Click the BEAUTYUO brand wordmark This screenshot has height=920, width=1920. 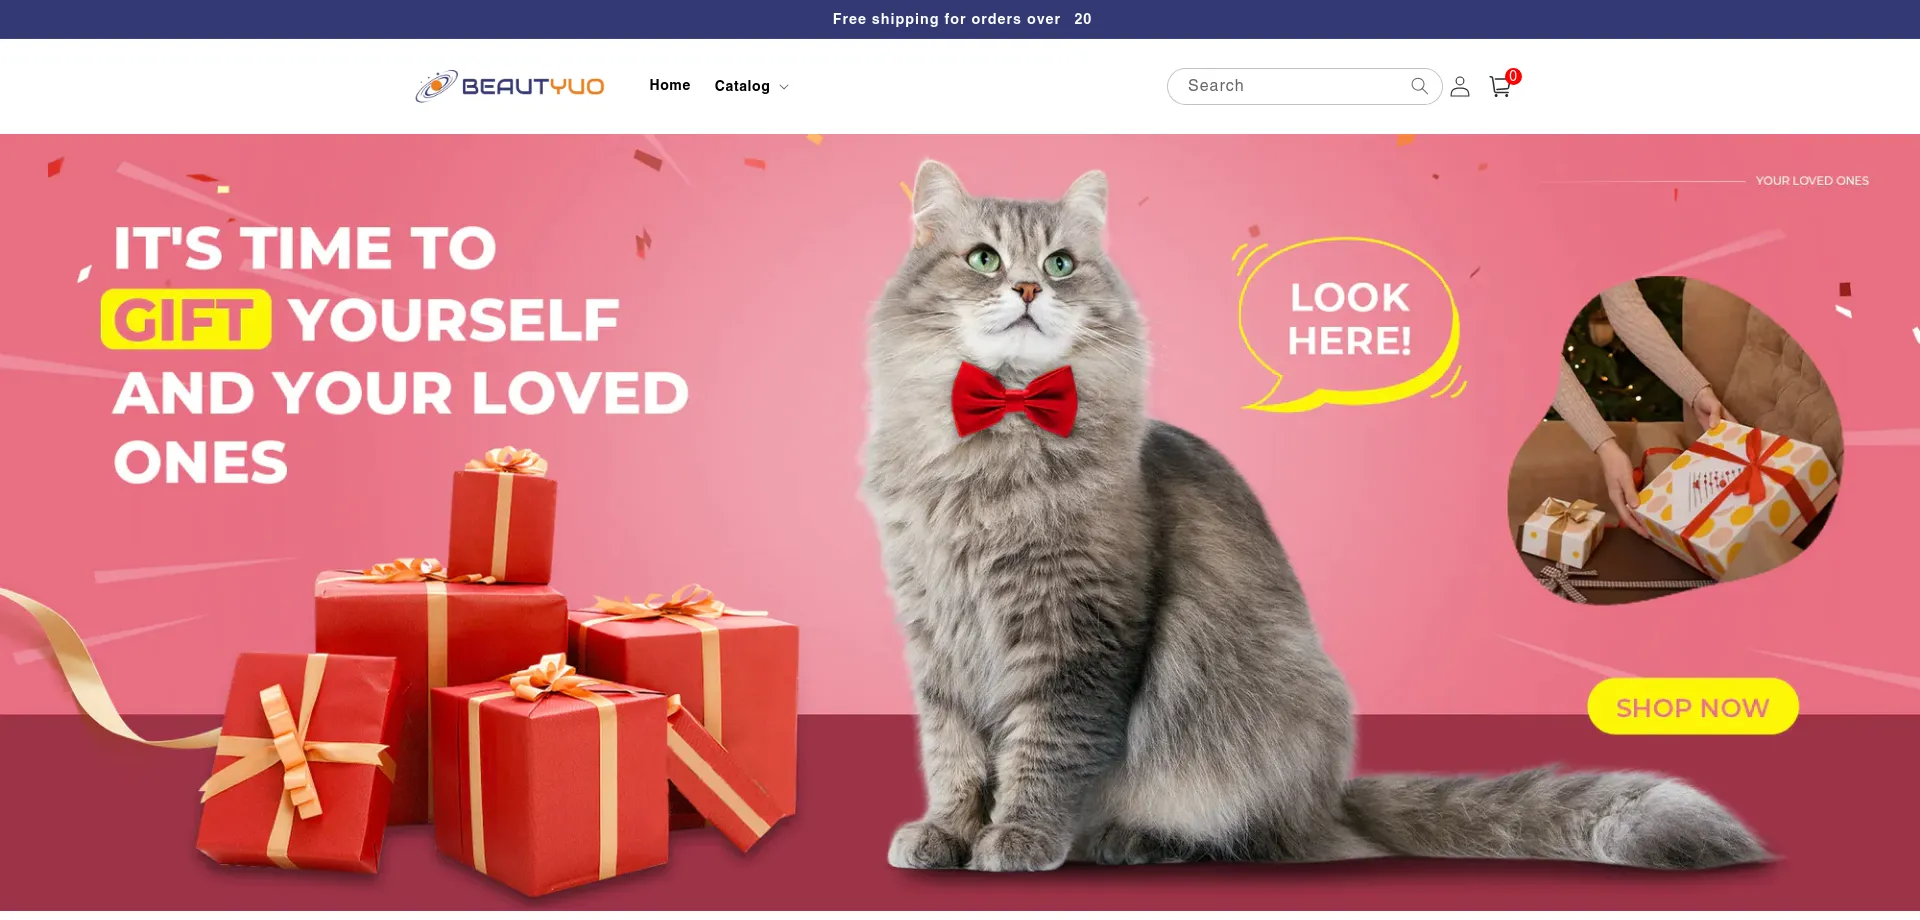(533, 87)
